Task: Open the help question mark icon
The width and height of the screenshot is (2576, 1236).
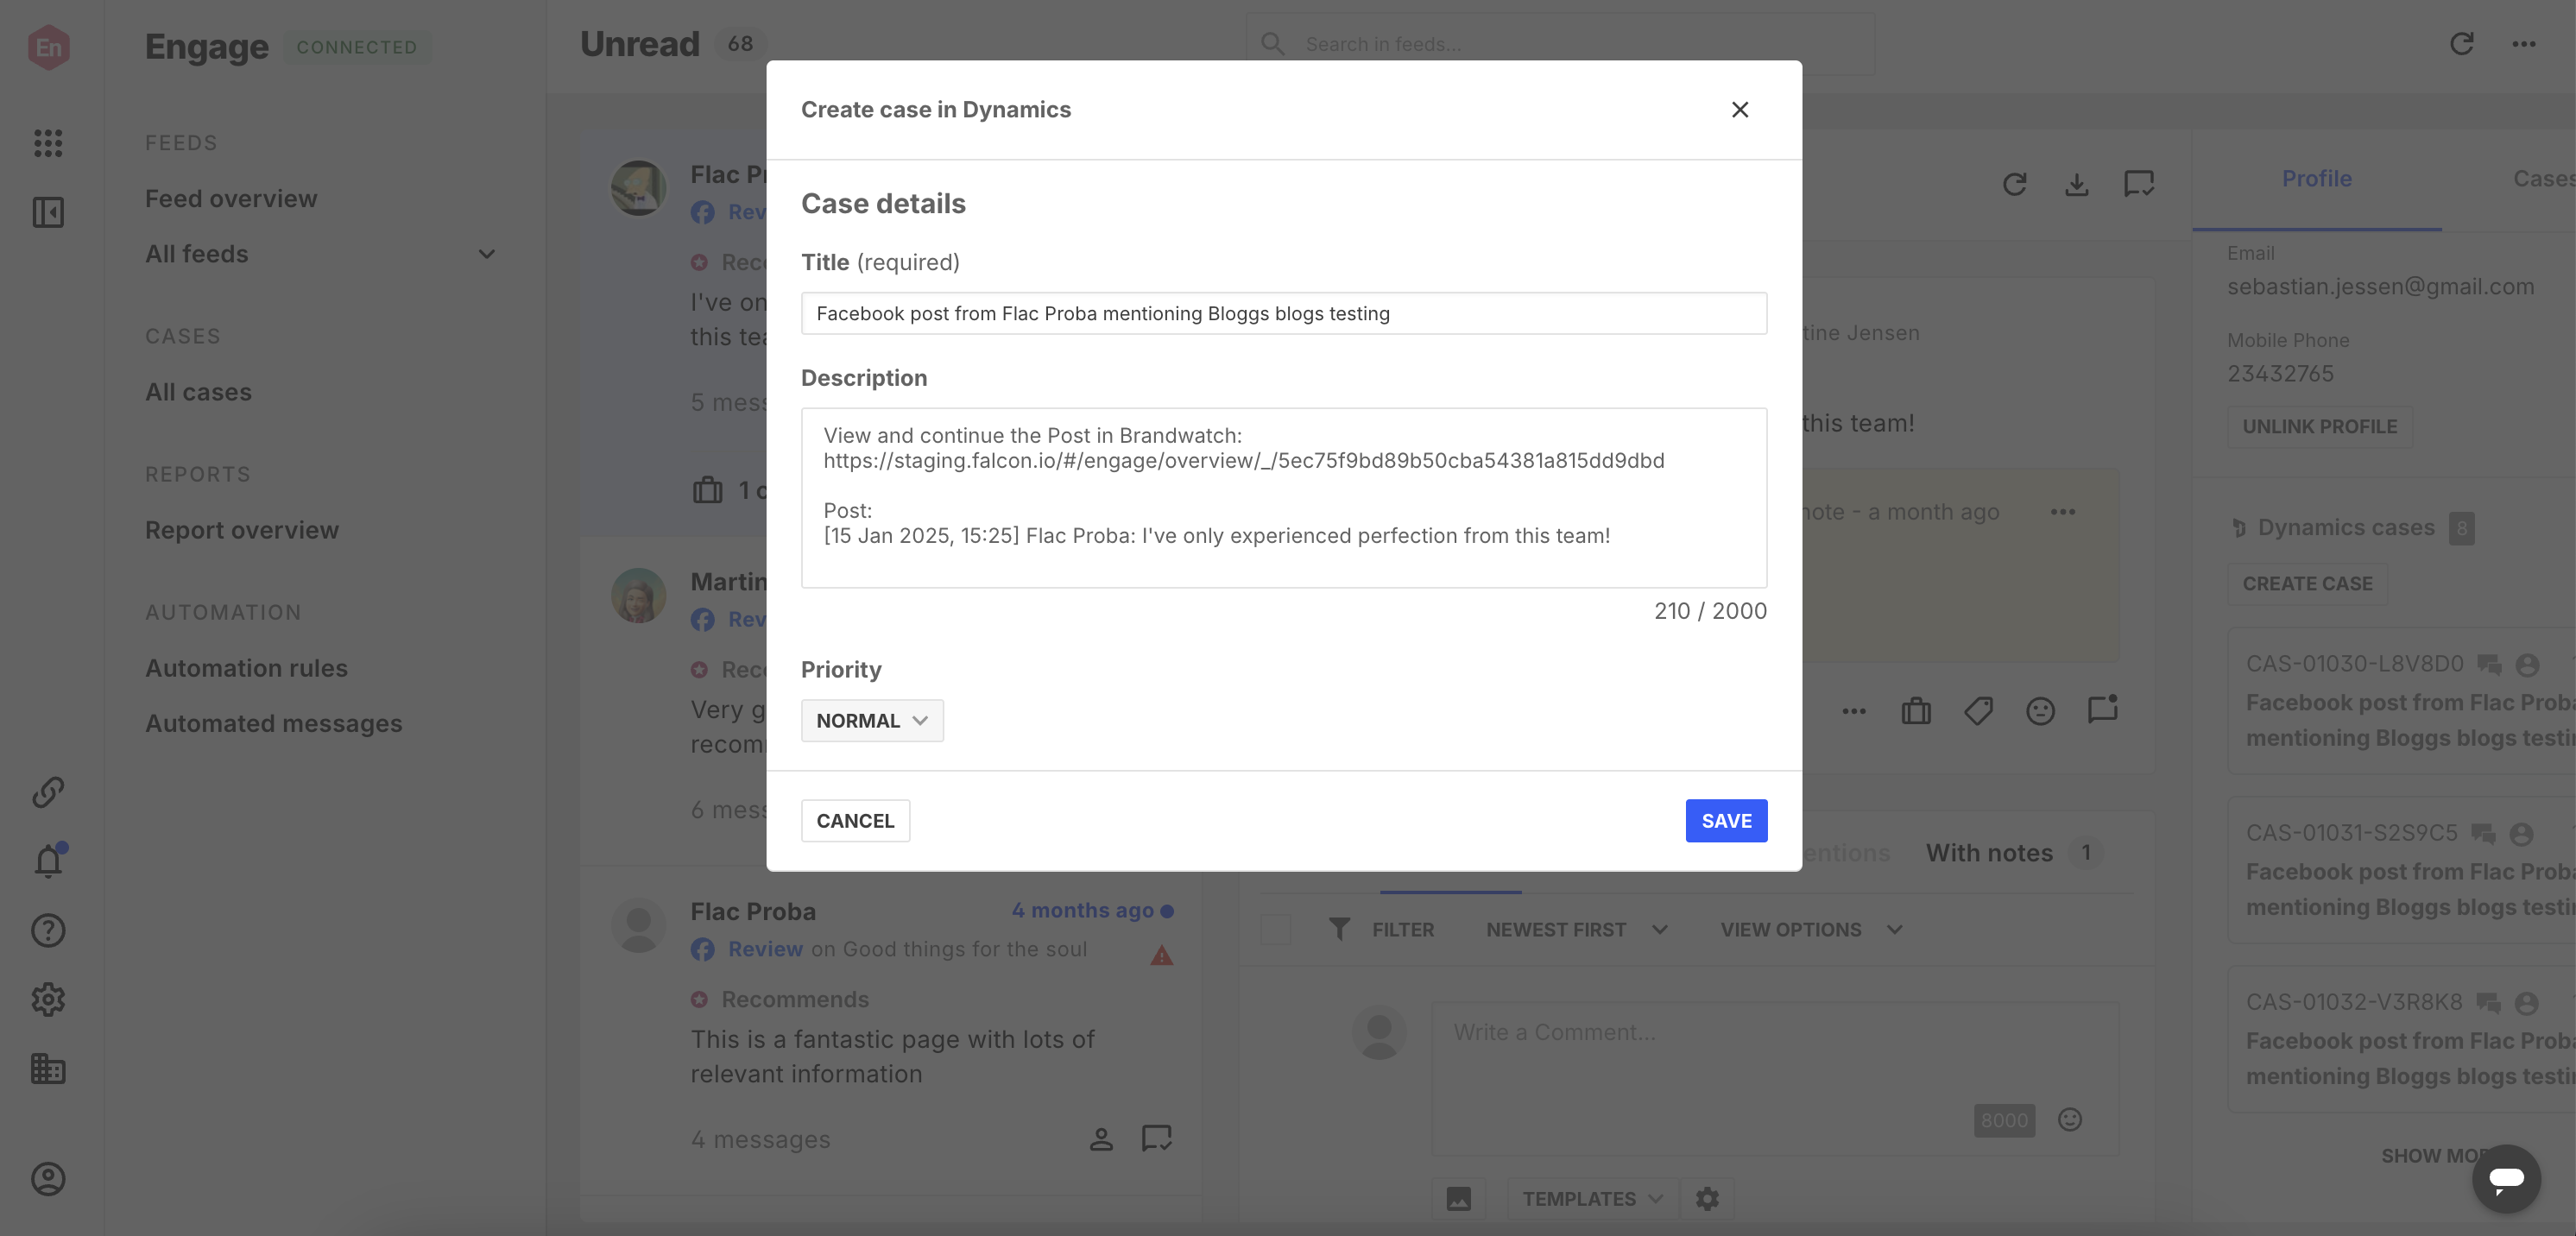Action: pos(48,930)
